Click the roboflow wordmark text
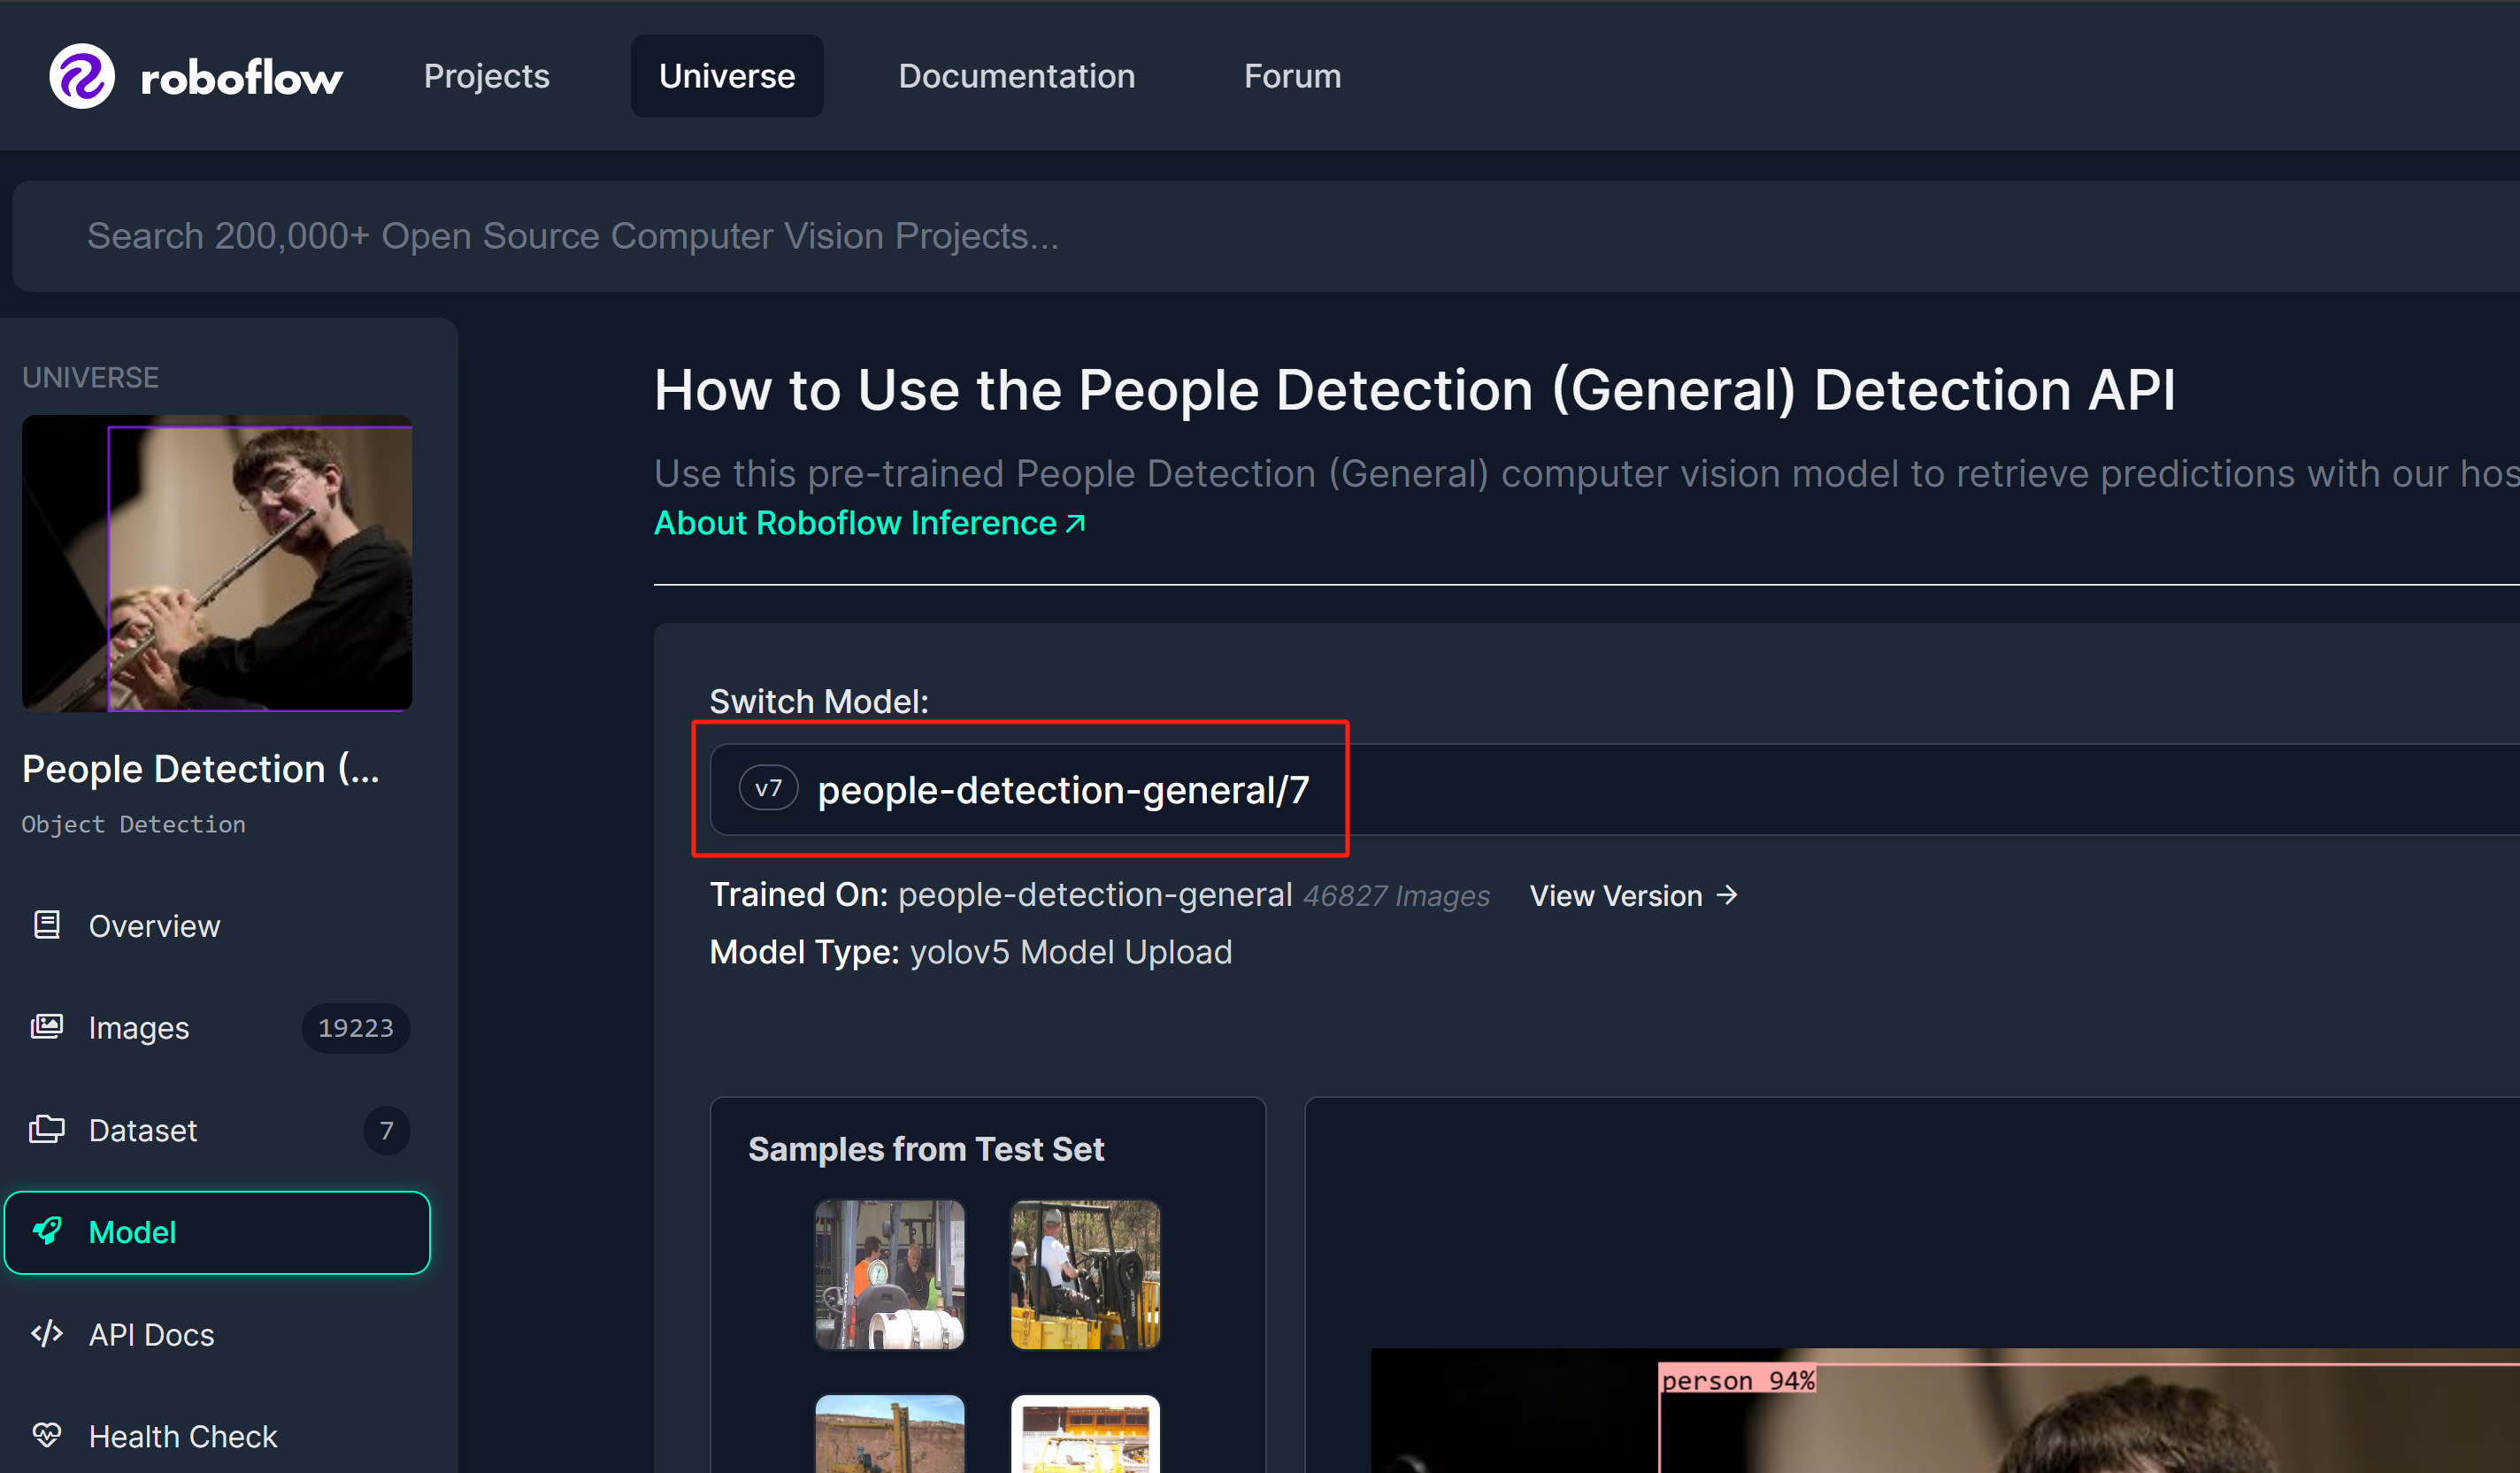This screenshot has height=1473, width=2520. [241, 78]
